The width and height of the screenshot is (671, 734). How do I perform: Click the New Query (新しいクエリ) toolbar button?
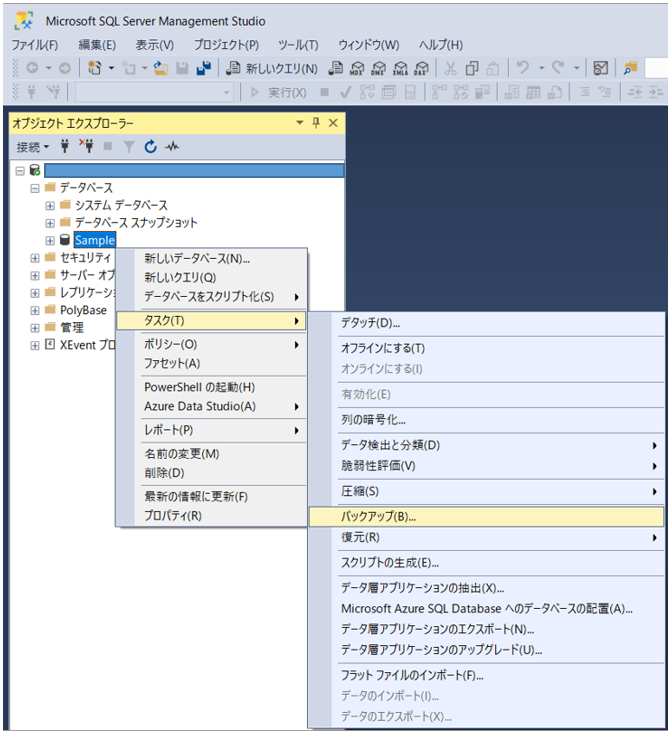[x=272, y=69]
